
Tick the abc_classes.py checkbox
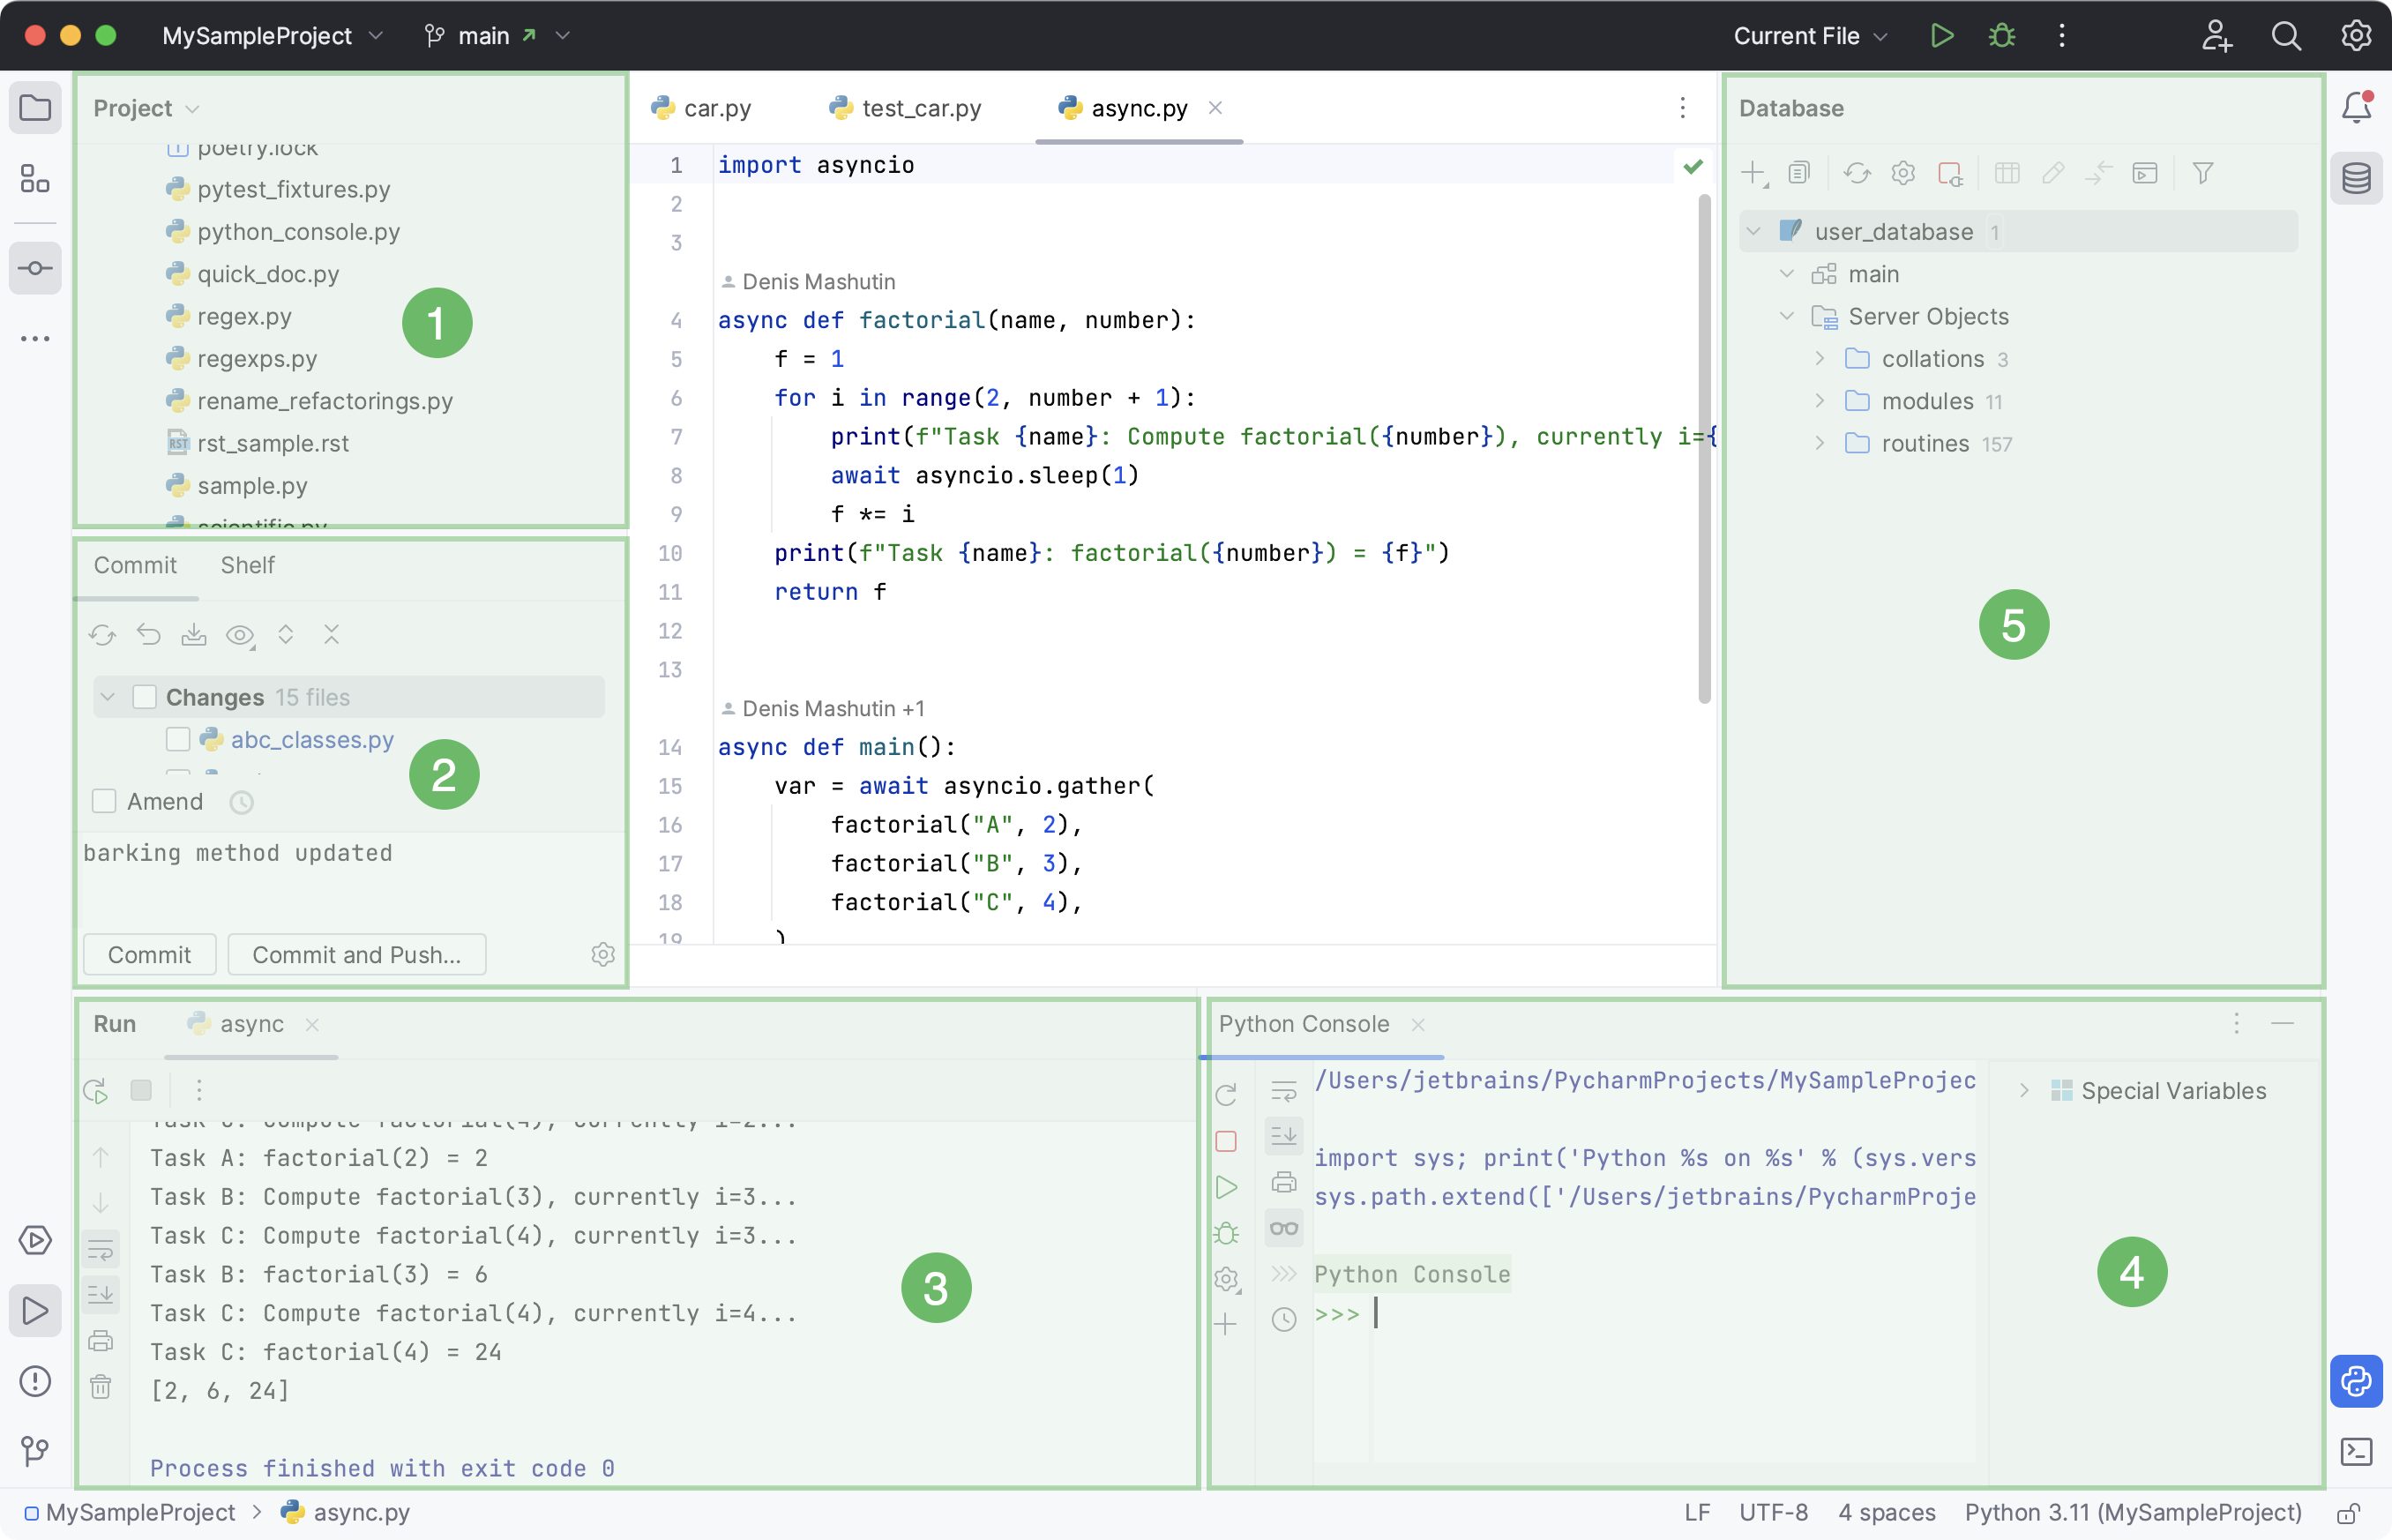click(x=178, y=740)
